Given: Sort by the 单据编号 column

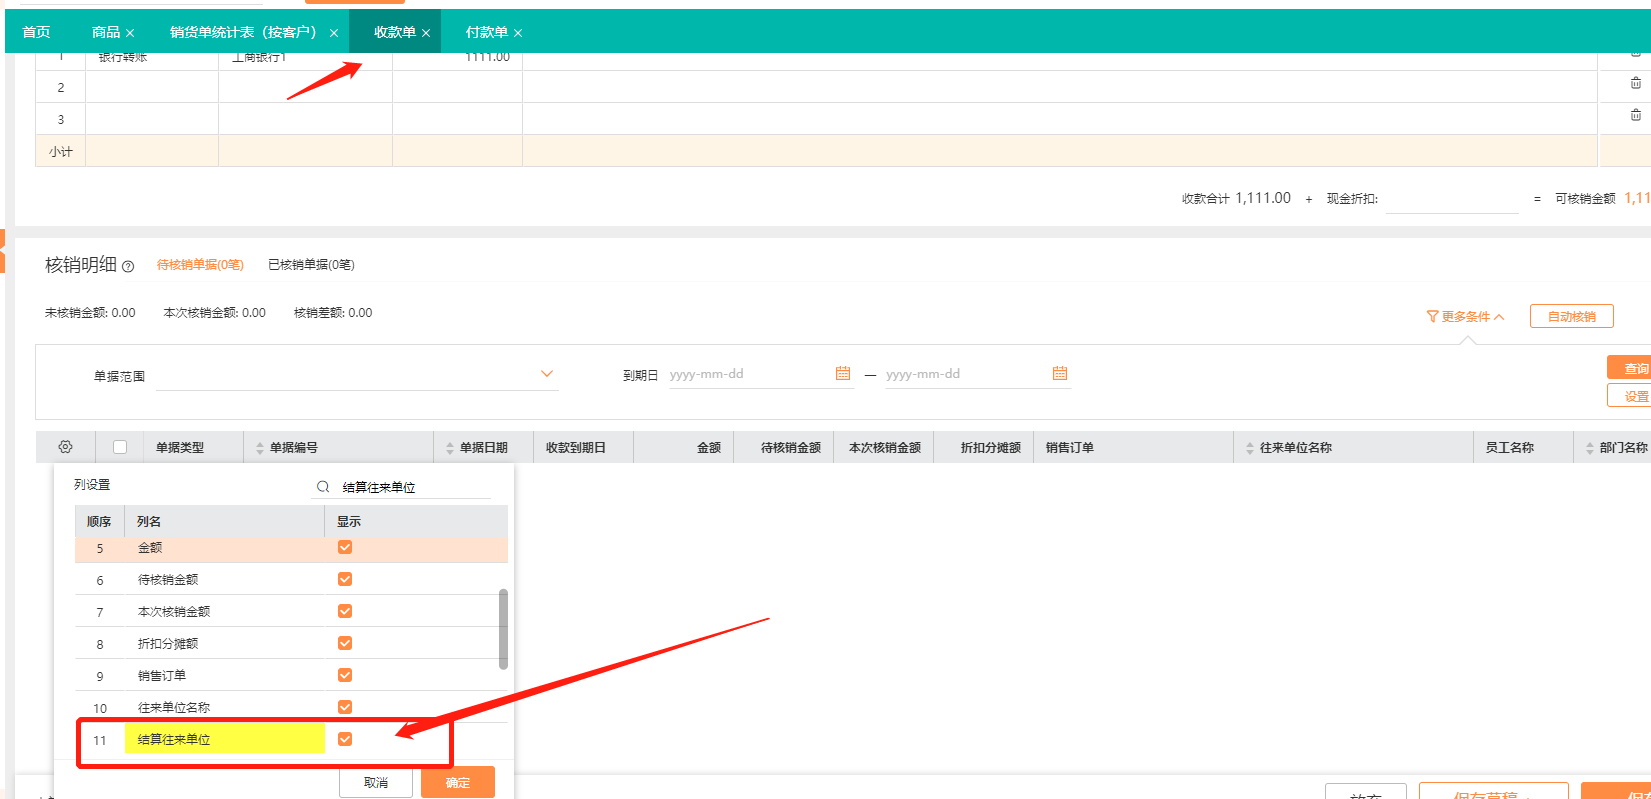Looking at the screenshot, I should pyautogui.click(x=261, y=448).
